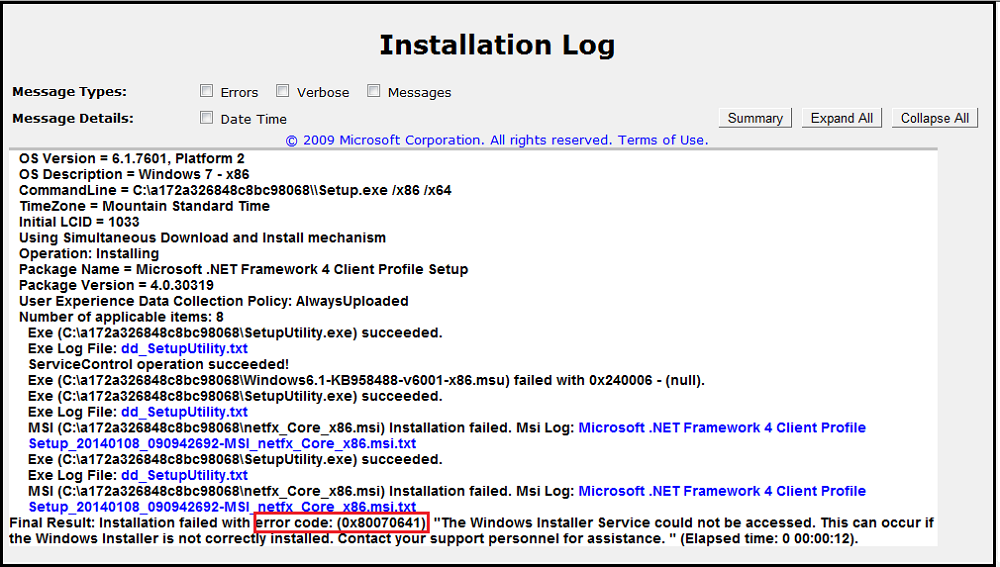Click the Summary button
This screenshot has width=1000, height=567.
pos(755,118)
